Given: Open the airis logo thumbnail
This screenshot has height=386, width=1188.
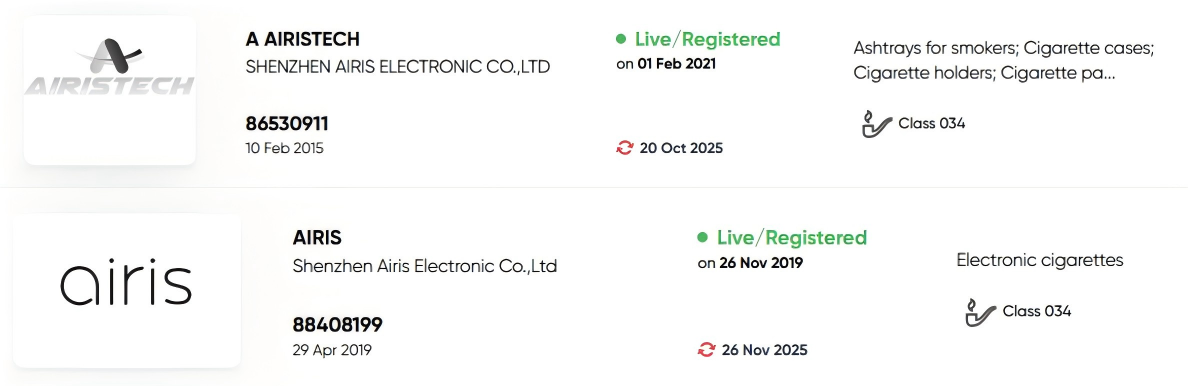Looking at the screenshot, I should 127,290.
